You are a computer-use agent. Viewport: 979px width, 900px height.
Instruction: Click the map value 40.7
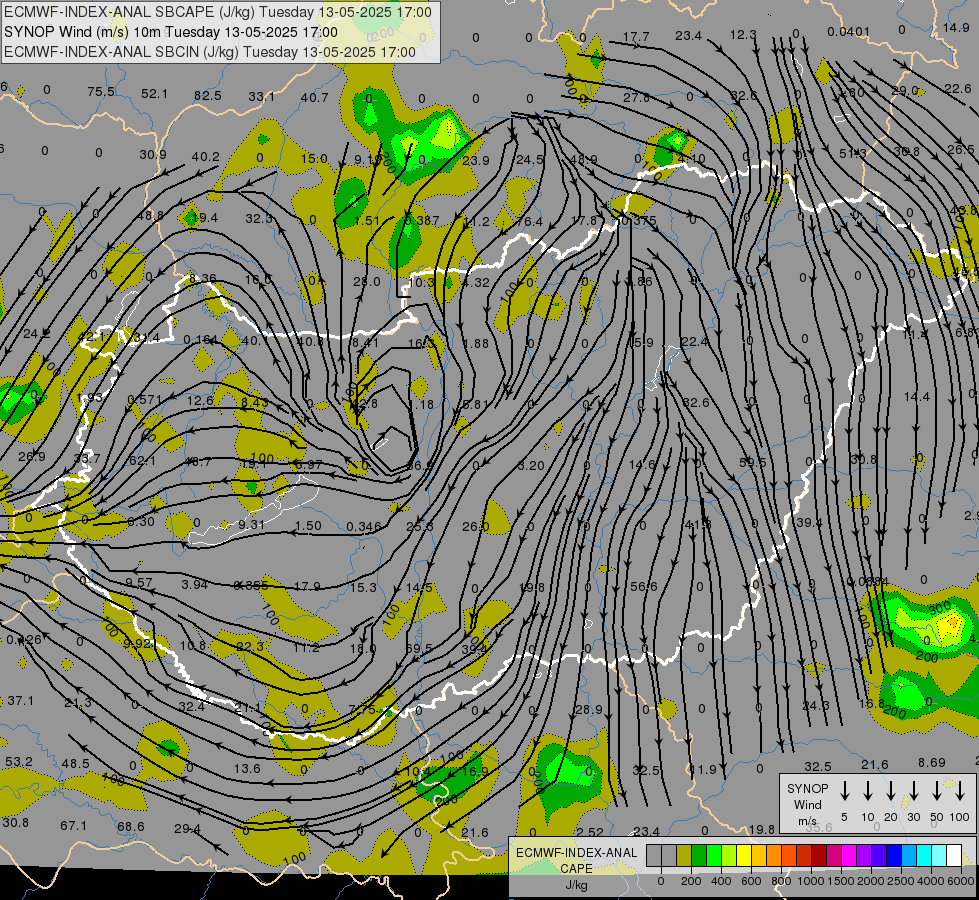(314, 97)
